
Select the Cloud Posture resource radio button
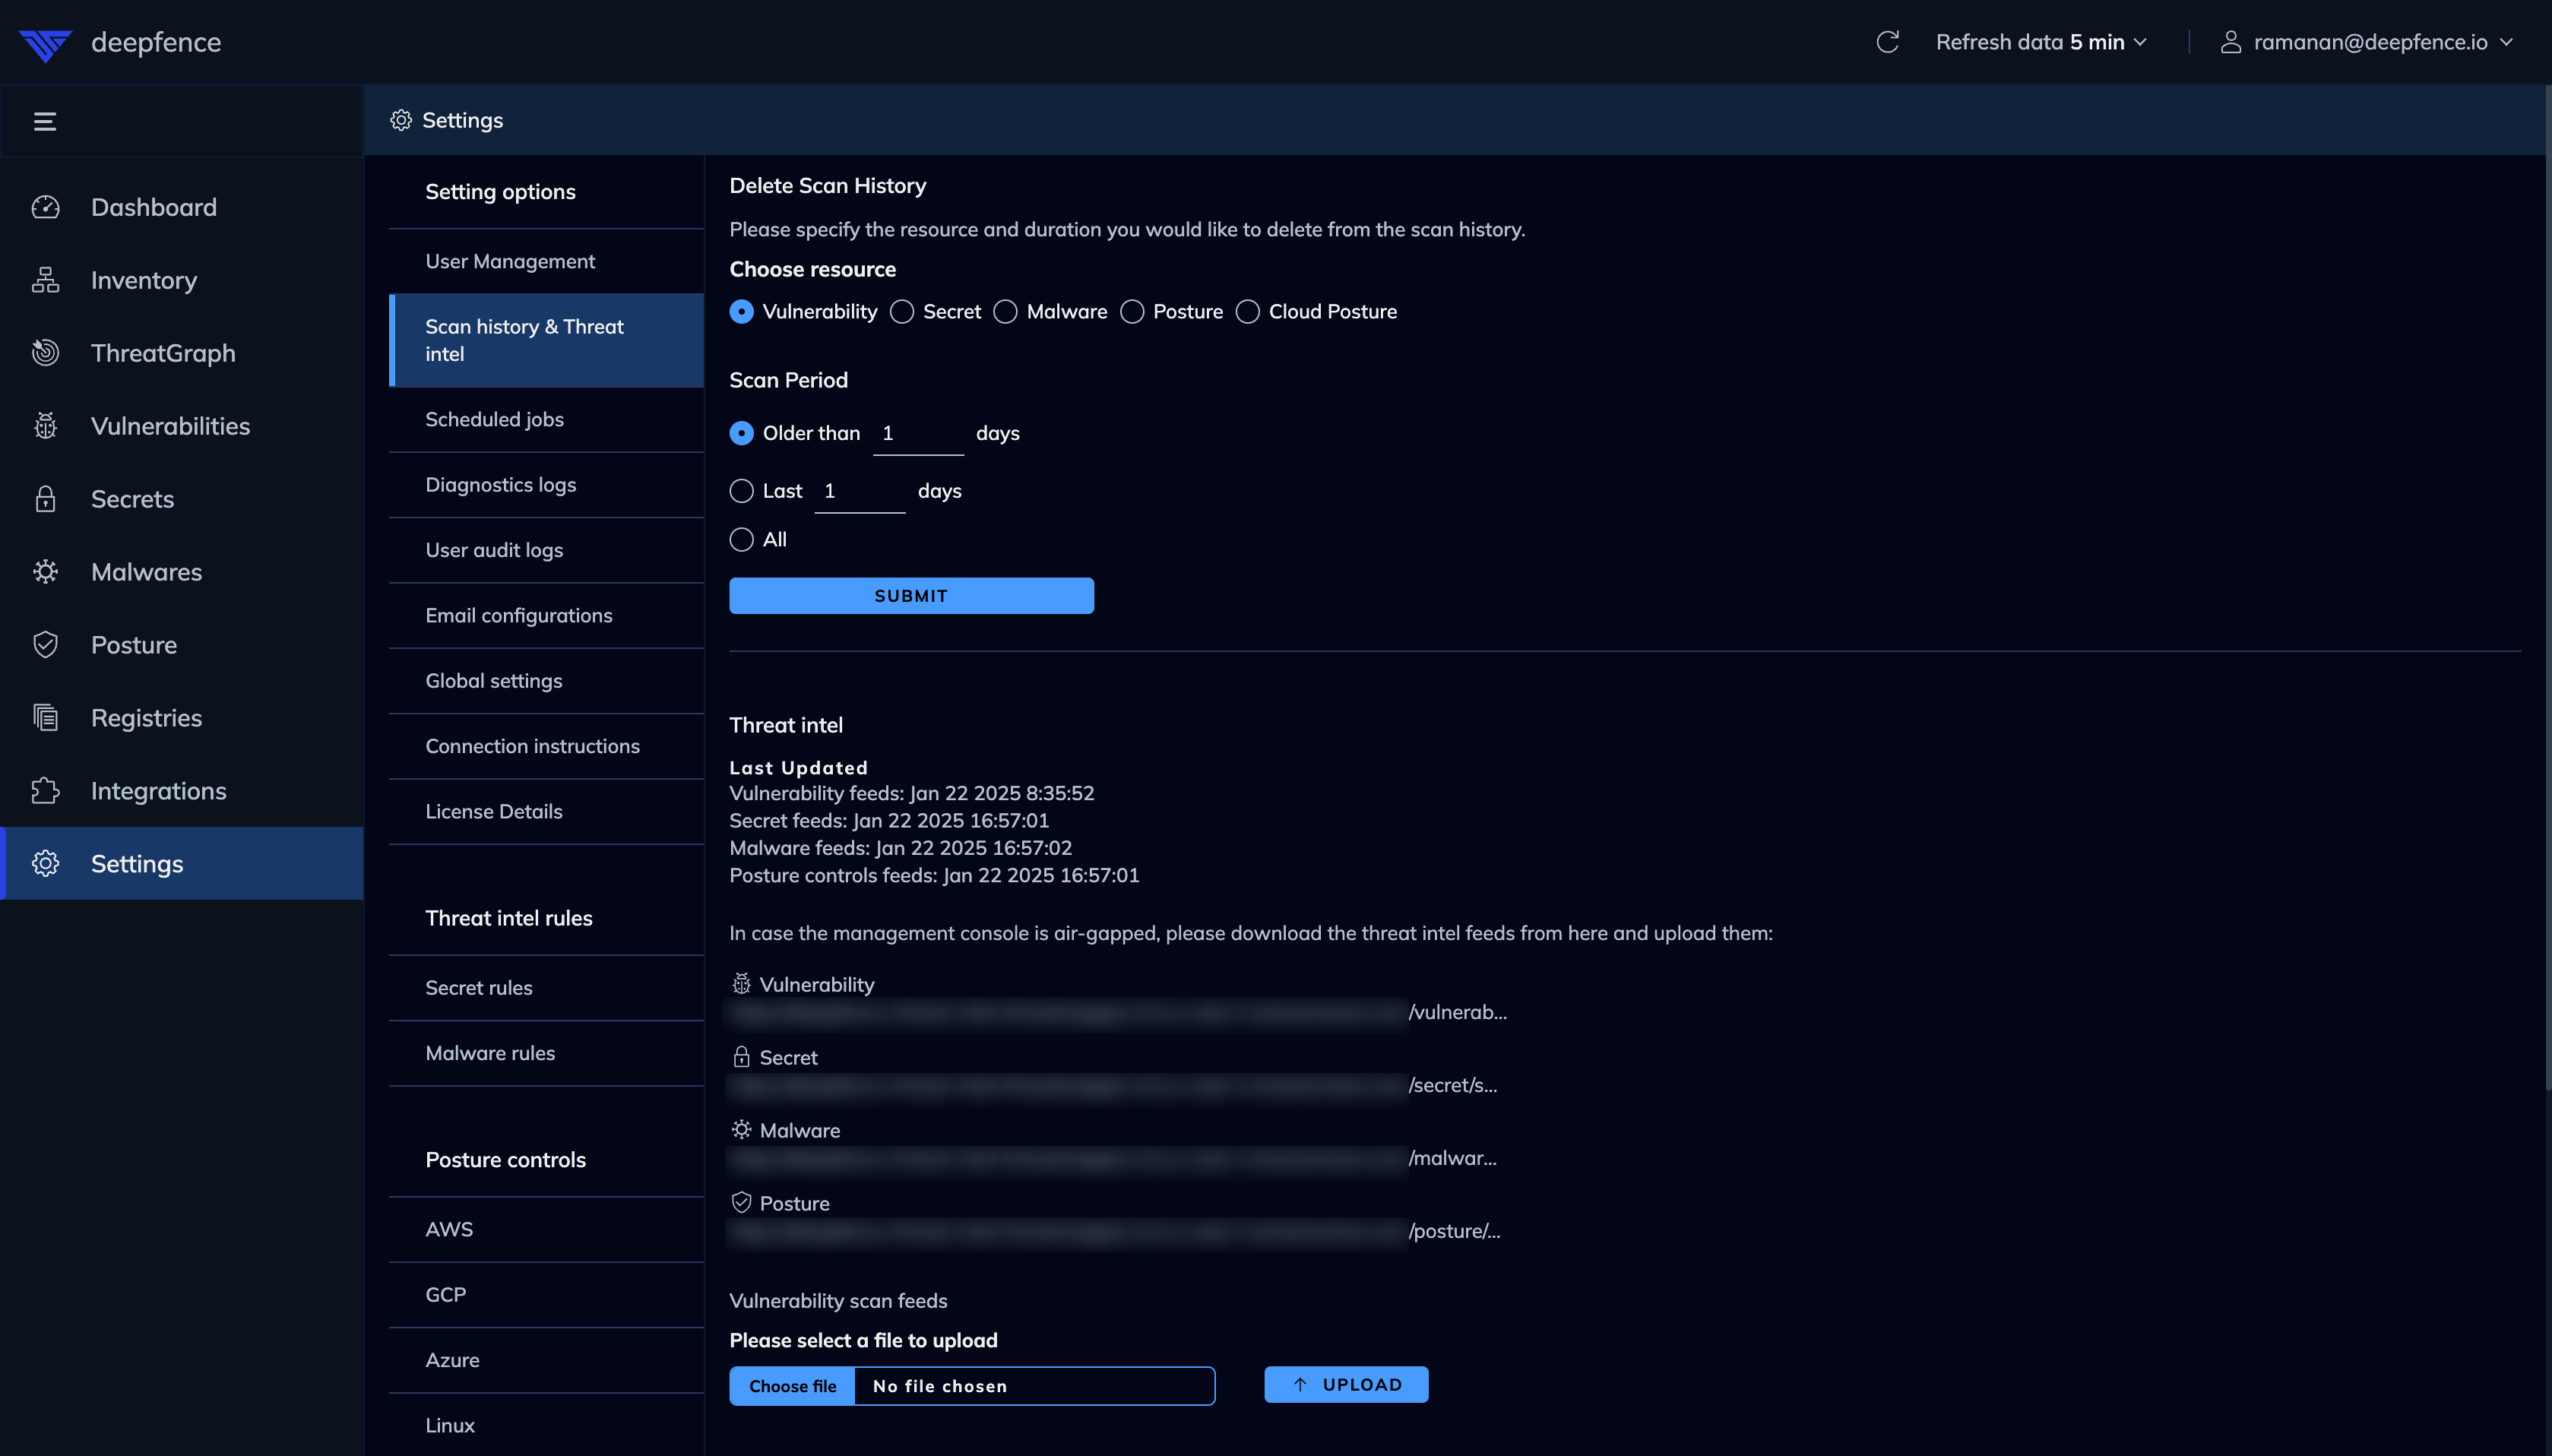tap(1247, 312)
